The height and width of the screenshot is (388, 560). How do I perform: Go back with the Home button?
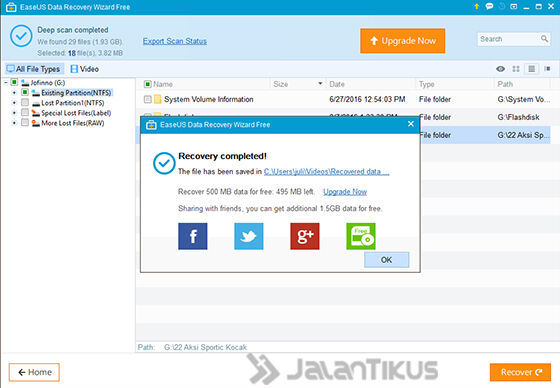point(34,372)
